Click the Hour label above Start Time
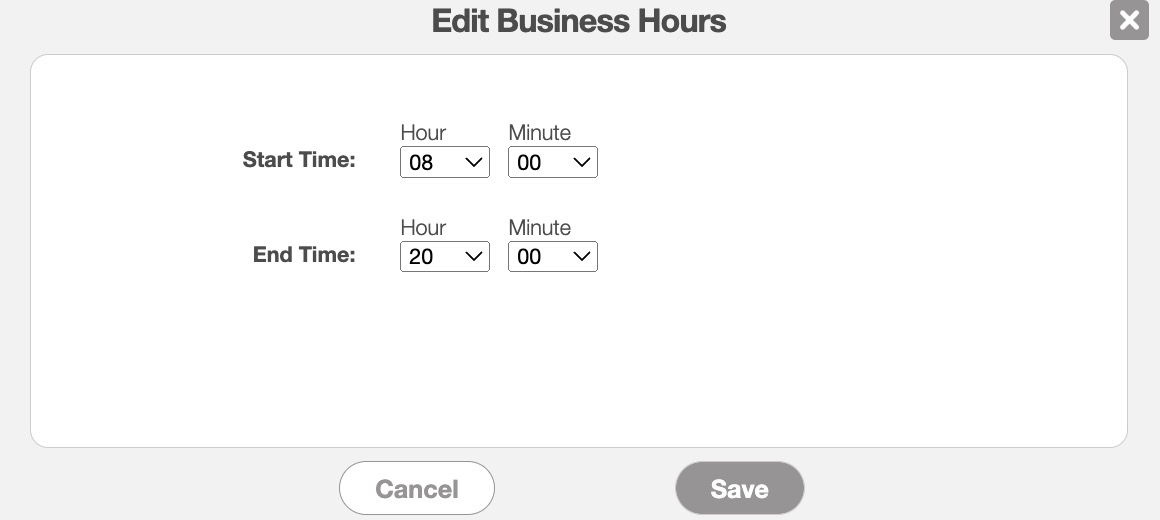 click(423, 133)
